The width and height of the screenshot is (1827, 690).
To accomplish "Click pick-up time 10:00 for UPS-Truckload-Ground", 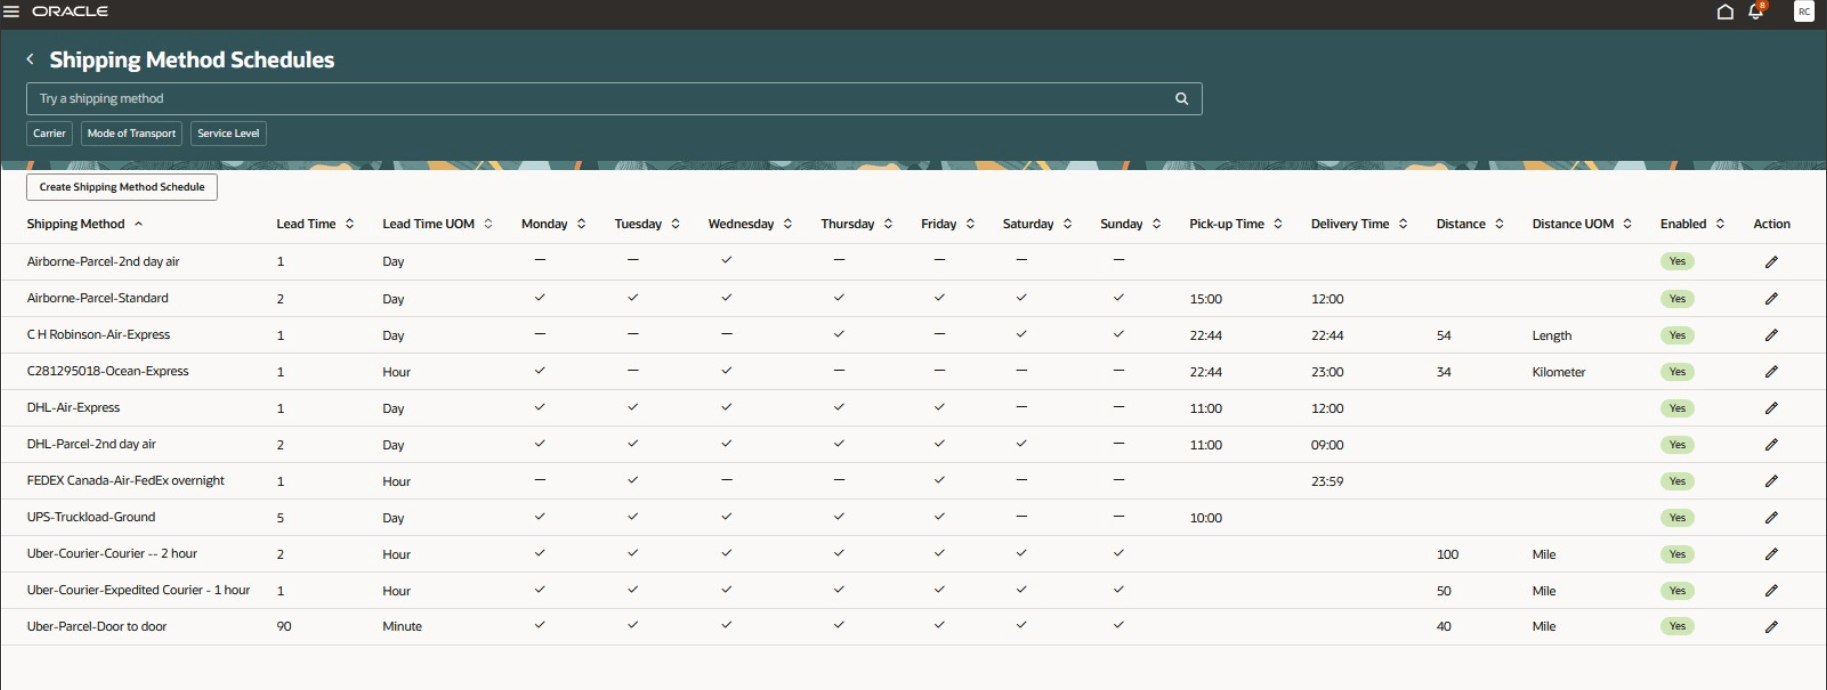I will click(1206, 518).
